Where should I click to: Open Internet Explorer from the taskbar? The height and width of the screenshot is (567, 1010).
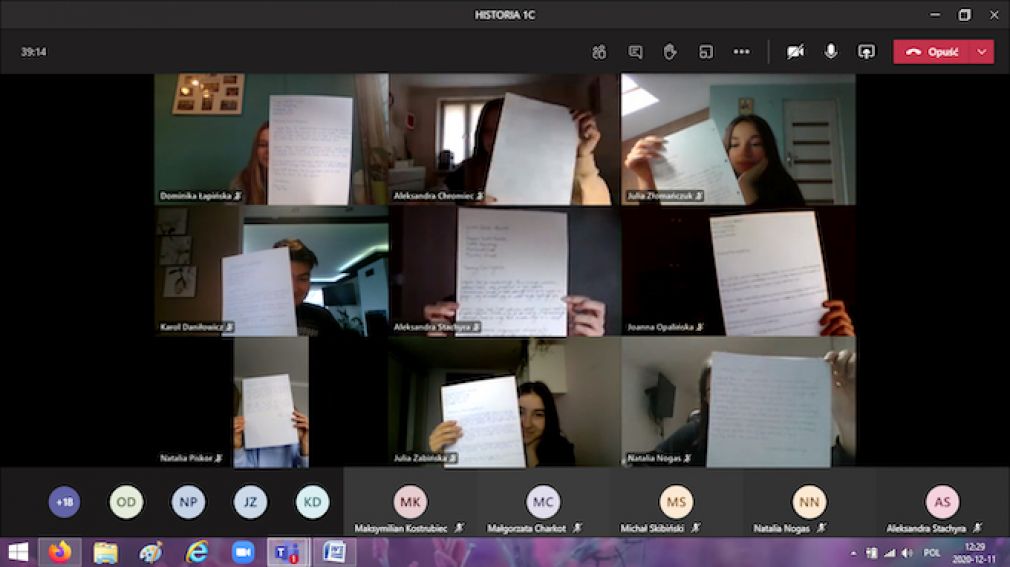click(196, 552)
